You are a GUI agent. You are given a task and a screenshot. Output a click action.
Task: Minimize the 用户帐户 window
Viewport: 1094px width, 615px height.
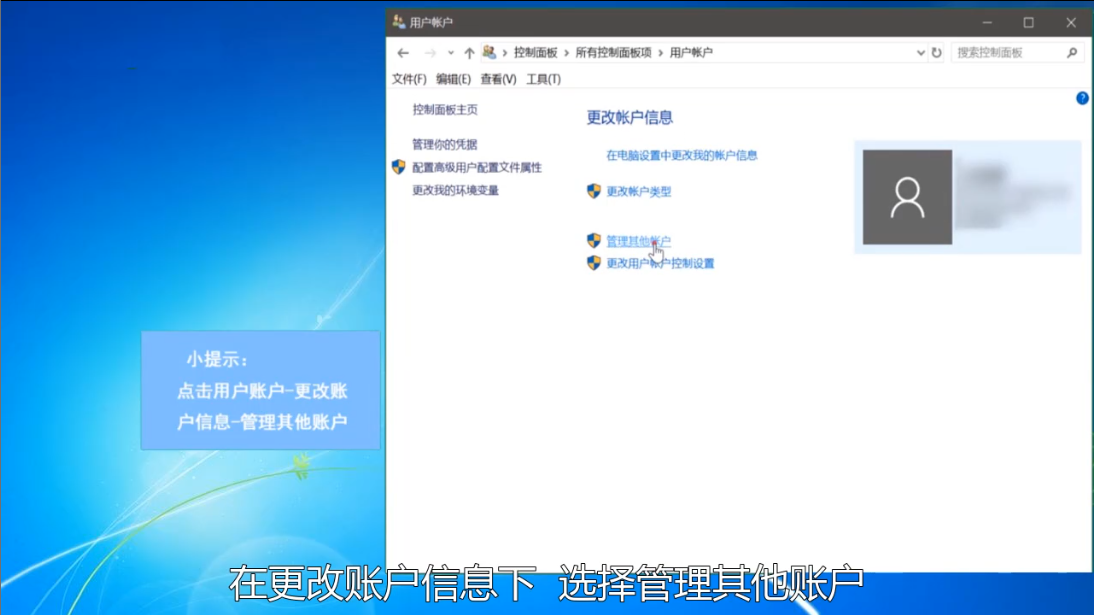(987, 22)
